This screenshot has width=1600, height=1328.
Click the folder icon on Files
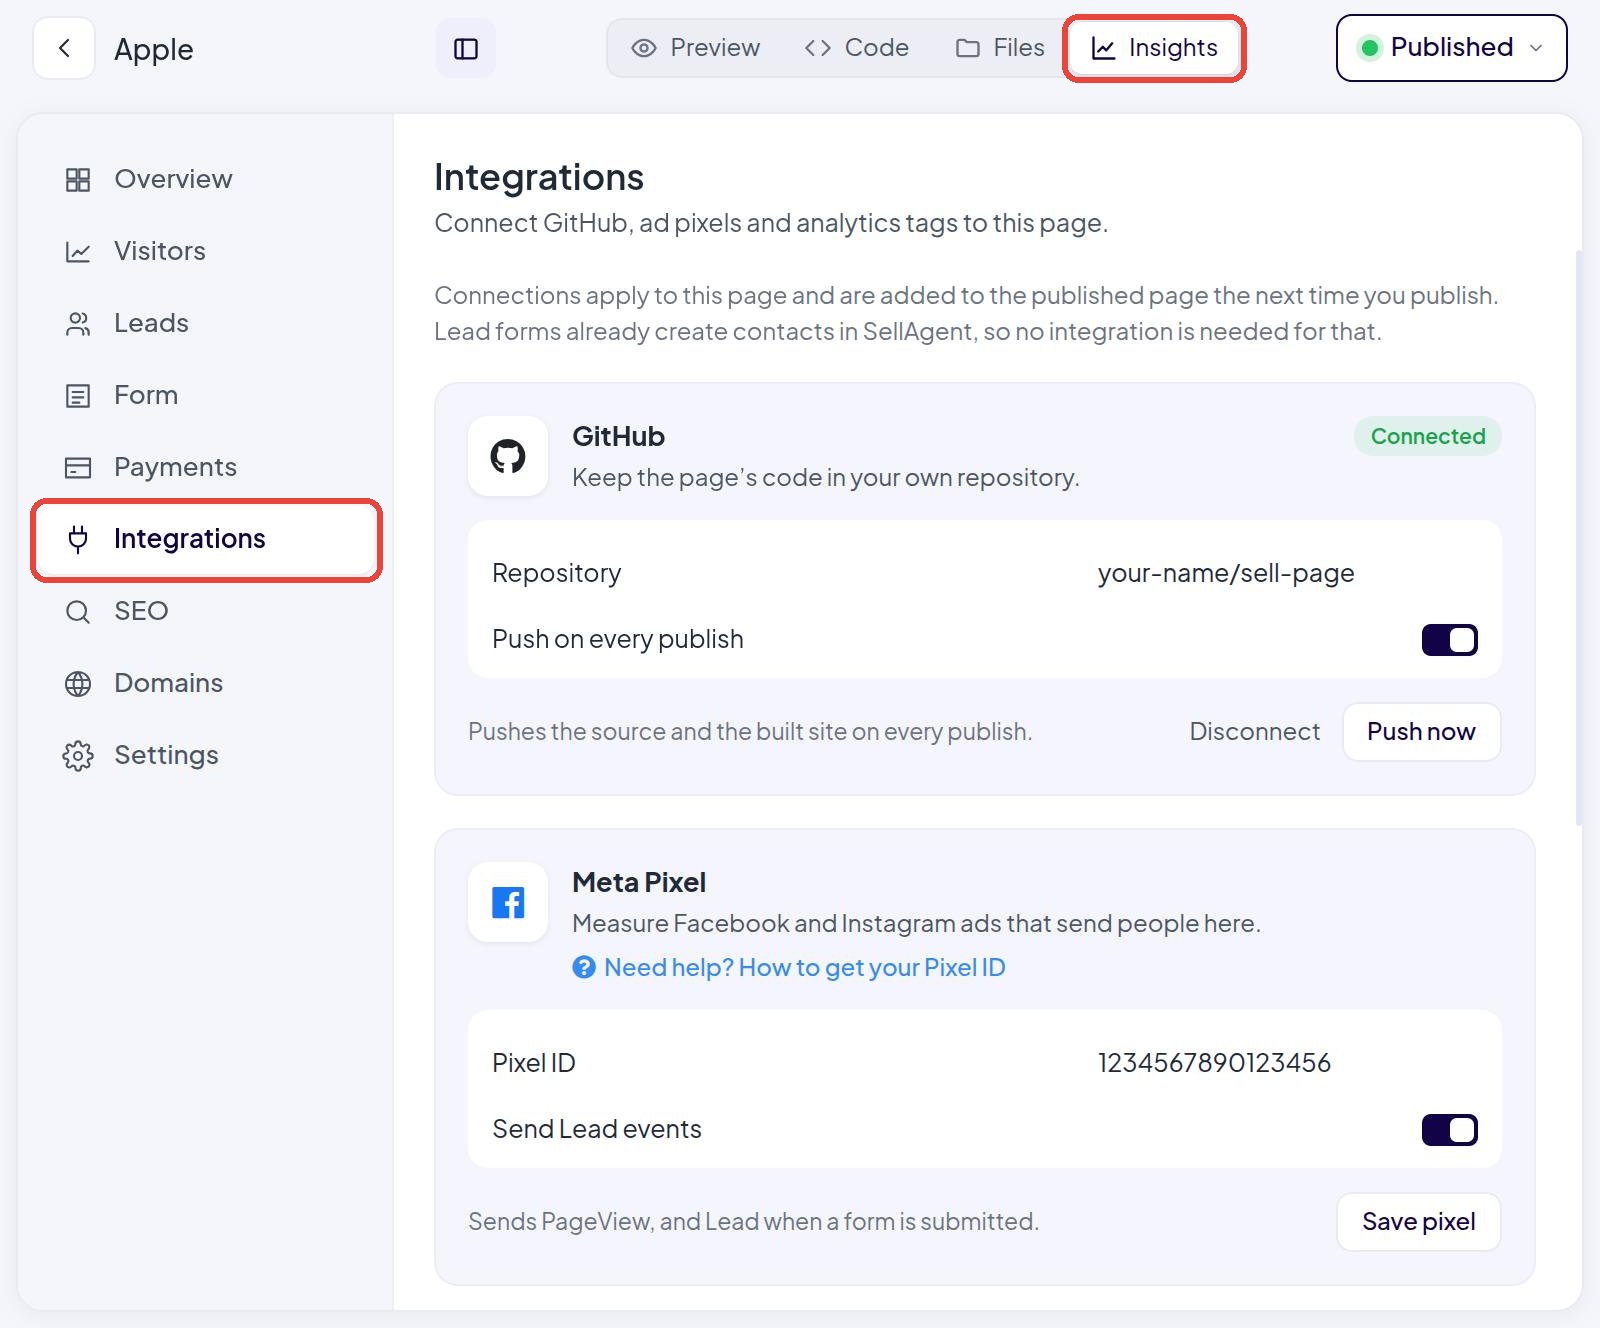[x=967, y=48]
